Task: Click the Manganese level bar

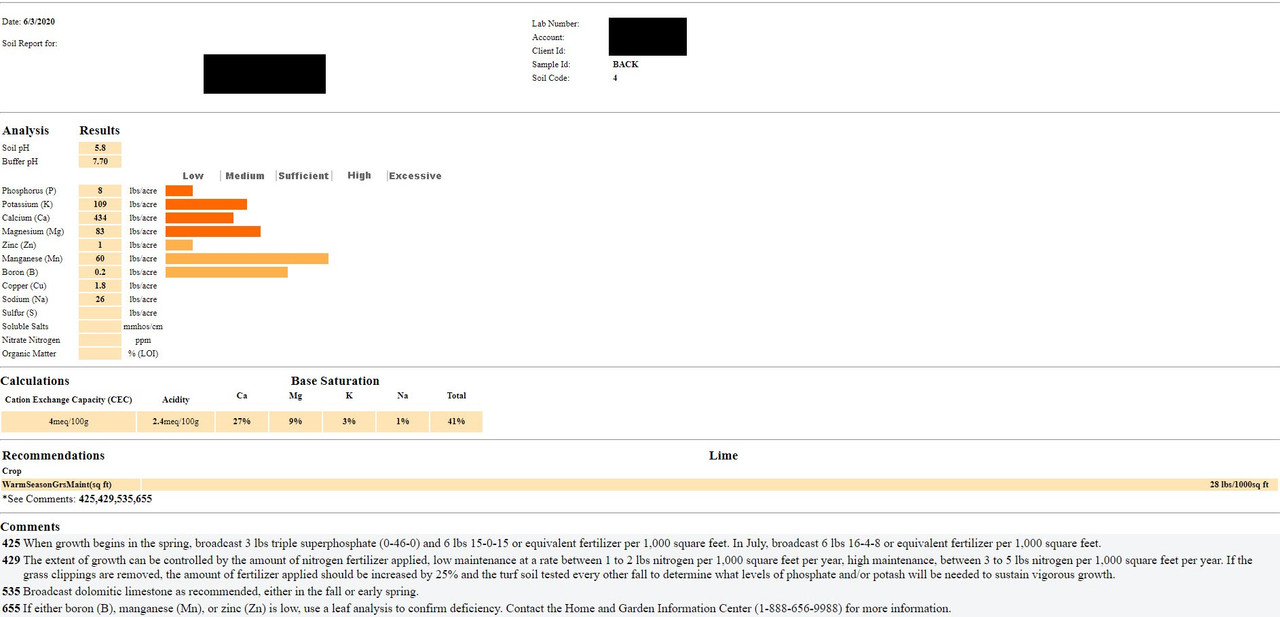Action: pos(247,259)
